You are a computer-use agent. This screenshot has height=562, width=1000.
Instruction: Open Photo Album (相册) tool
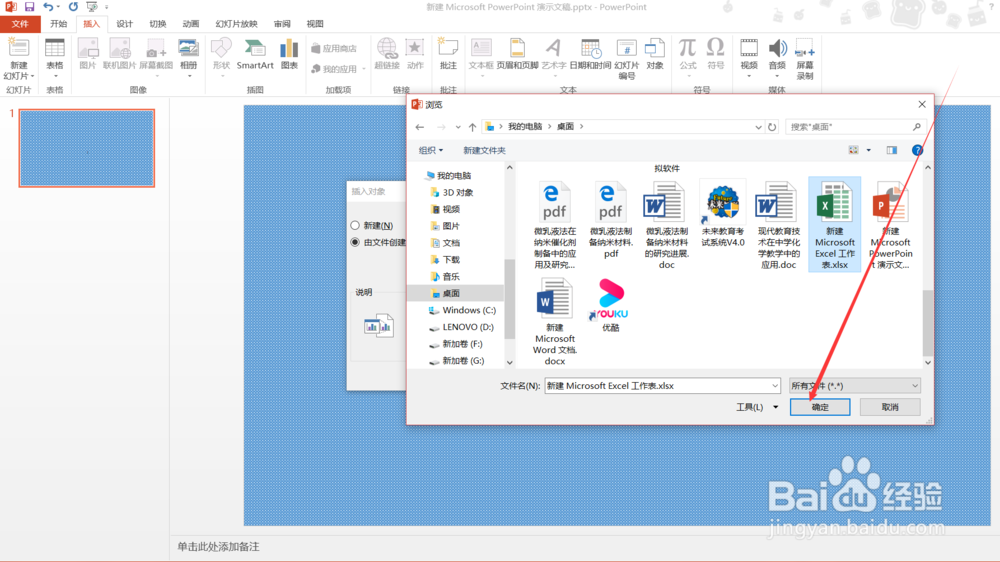pos(189,57)
